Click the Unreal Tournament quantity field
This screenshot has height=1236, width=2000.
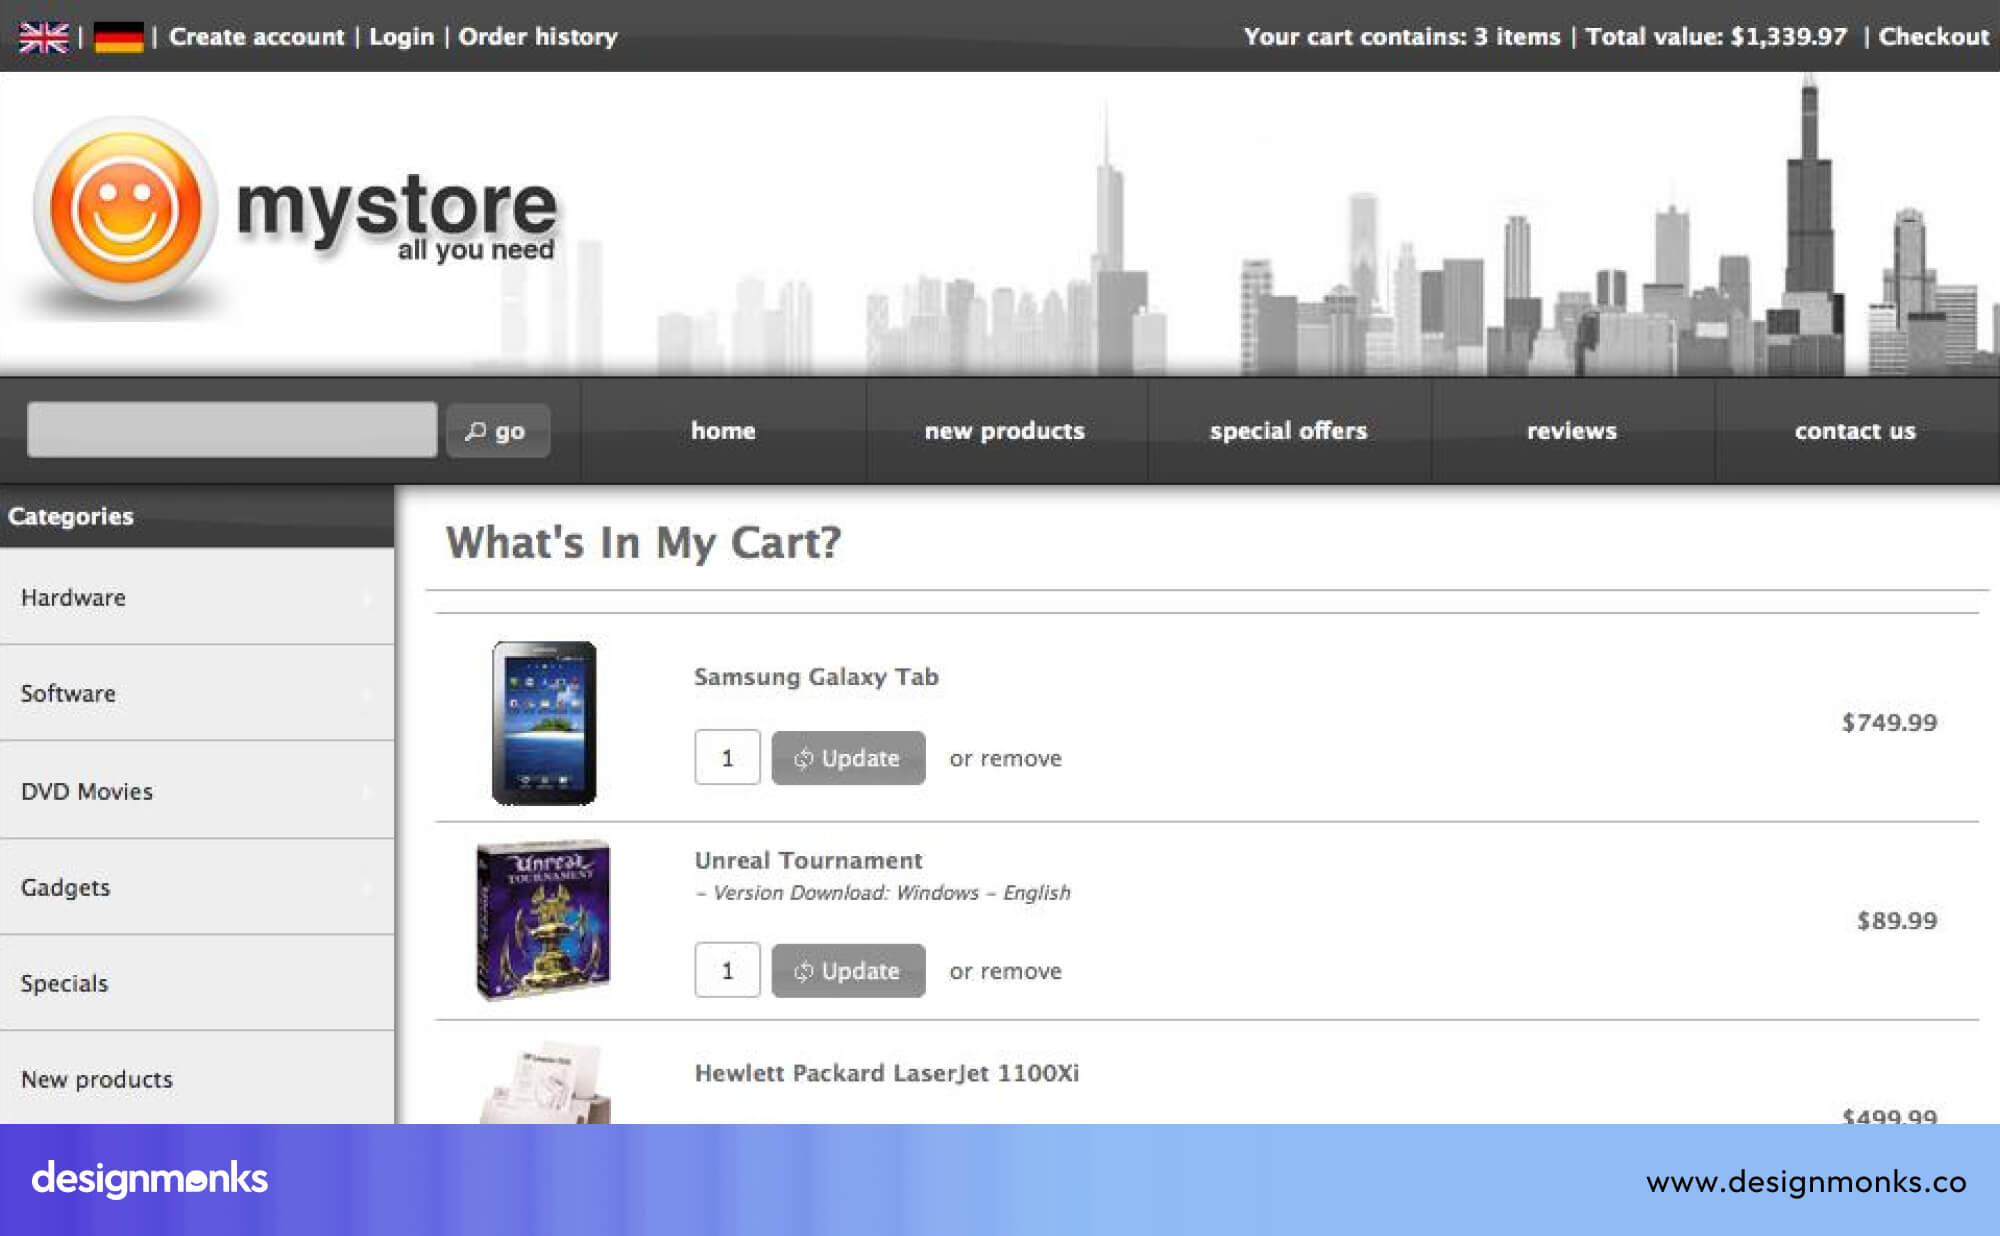point(727,970)
